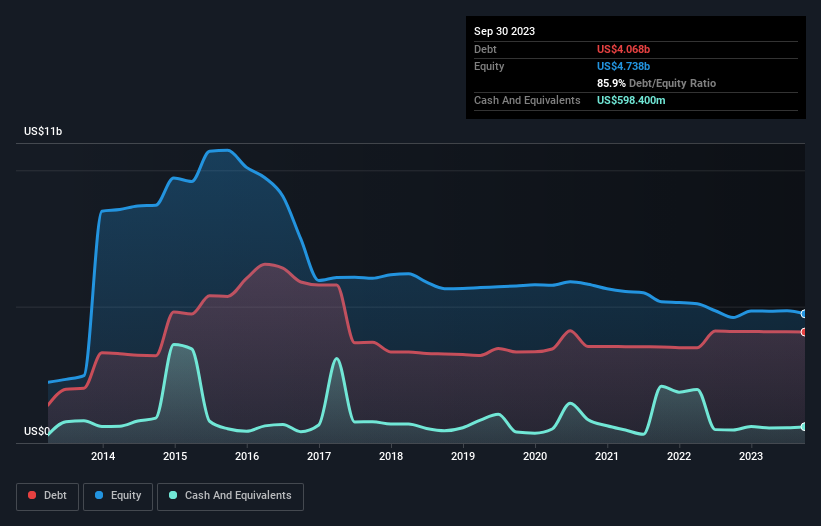Click the 2016 x-axis label
821x526 pixels.
pyautogui.click(x=247, y=456)
